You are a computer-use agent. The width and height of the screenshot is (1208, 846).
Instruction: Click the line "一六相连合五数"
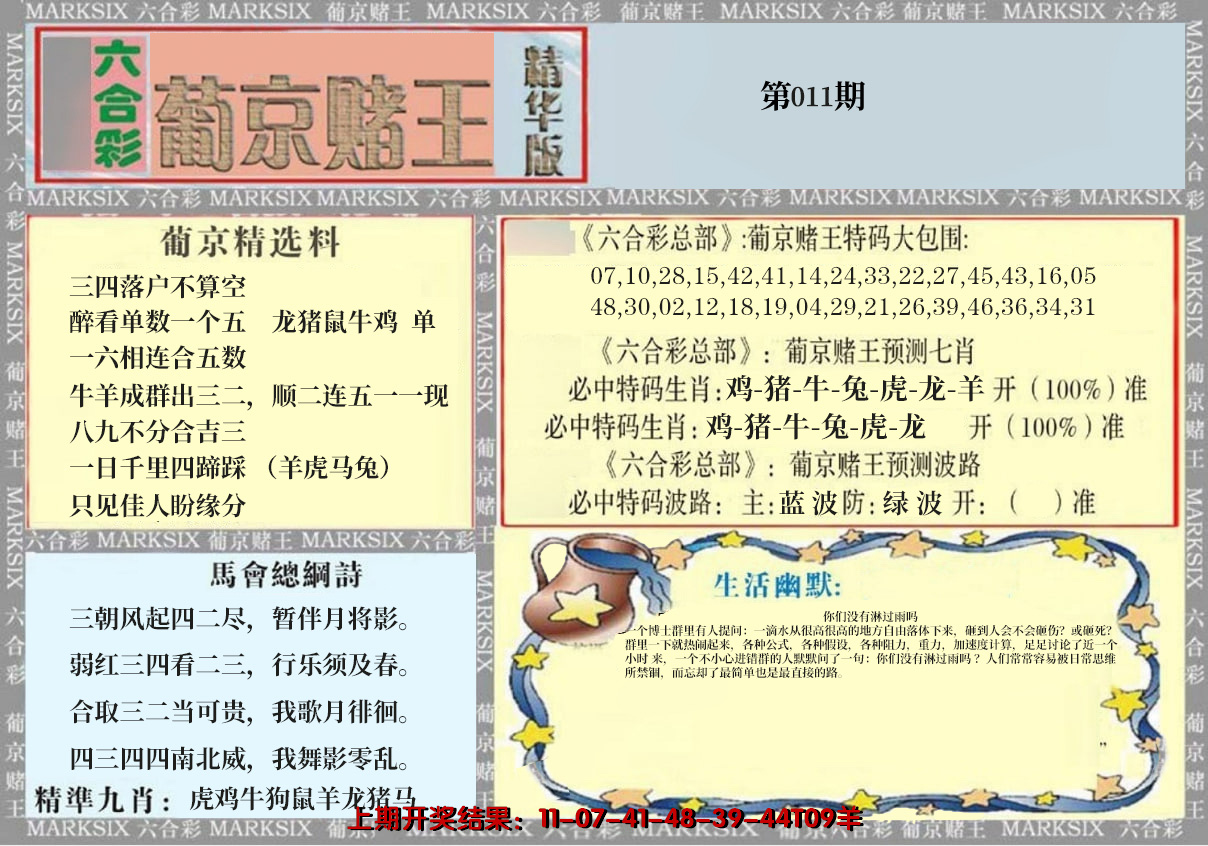(x=157, y=359)
